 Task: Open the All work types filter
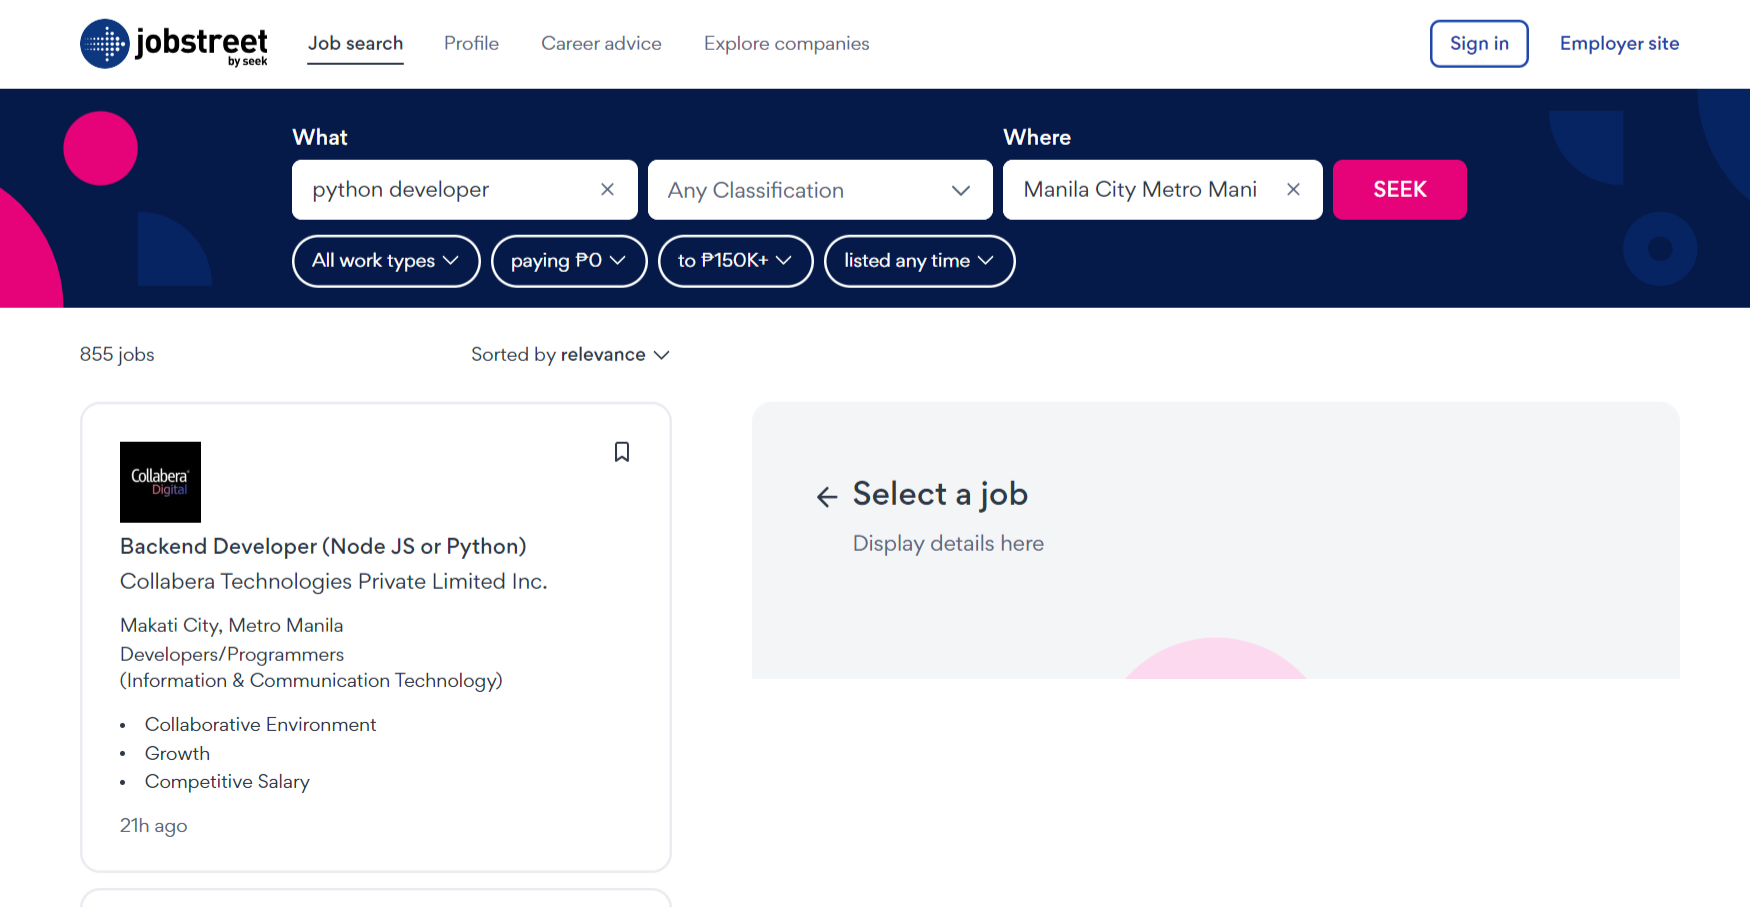tap(386, 261)
